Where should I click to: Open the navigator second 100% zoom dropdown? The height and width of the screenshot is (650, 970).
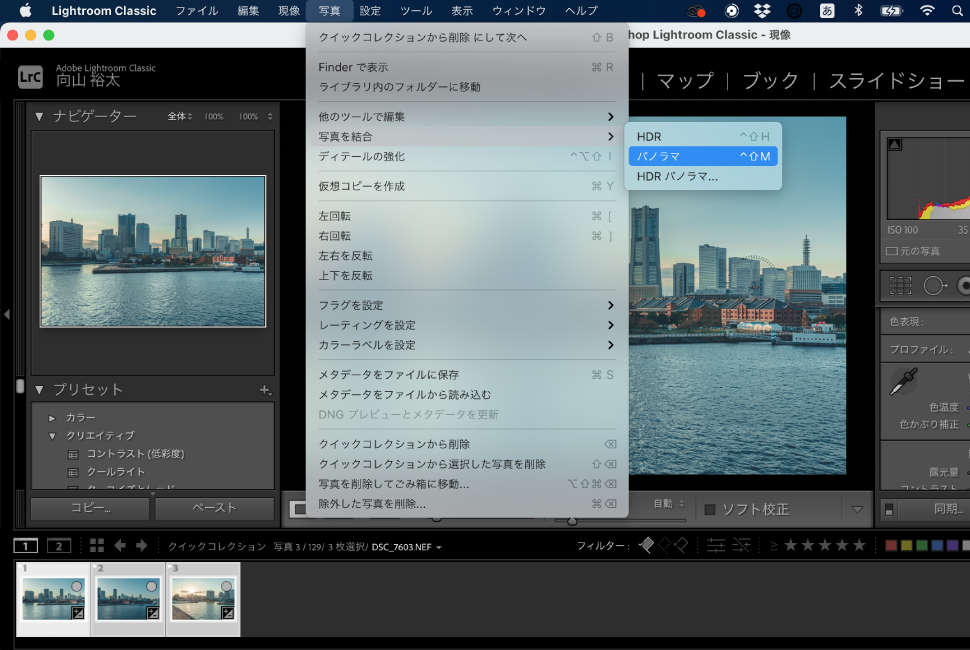pyautogui.click(x=255, y=116)
